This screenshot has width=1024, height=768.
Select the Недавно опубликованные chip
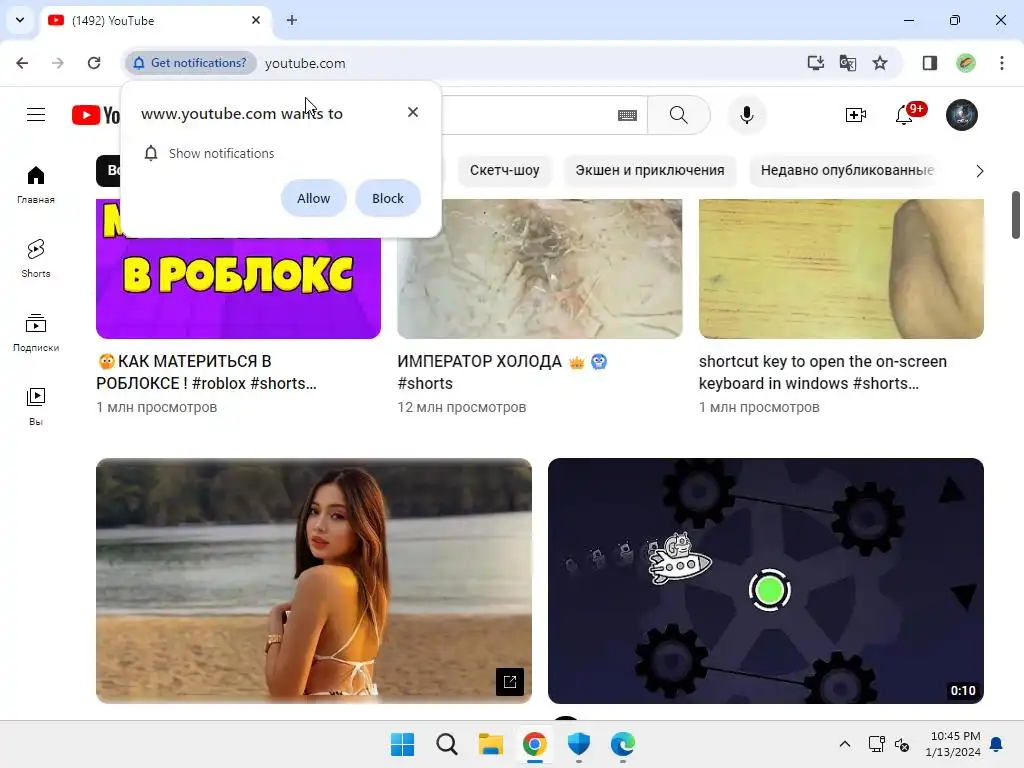(847, 170)
